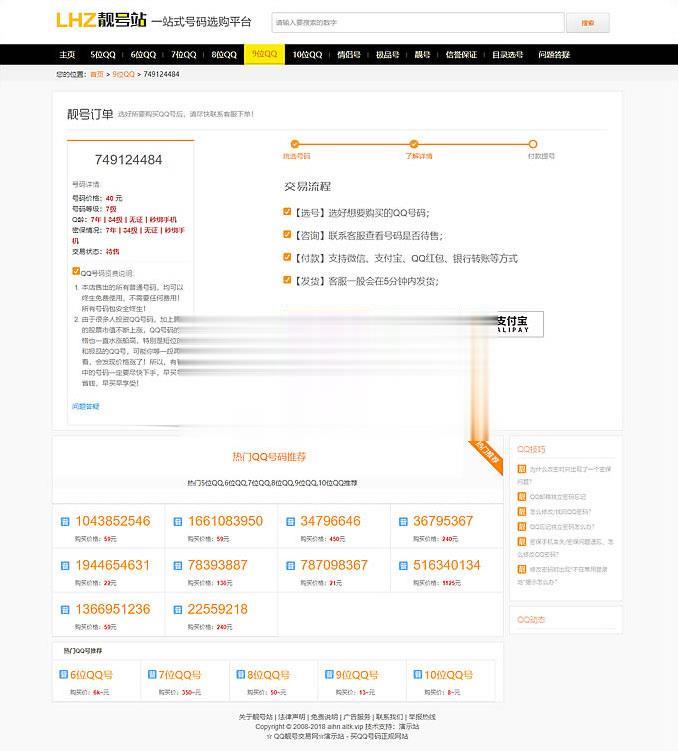Click the 联系我们 footer link
Screen dimensions: 678x751
389,717
